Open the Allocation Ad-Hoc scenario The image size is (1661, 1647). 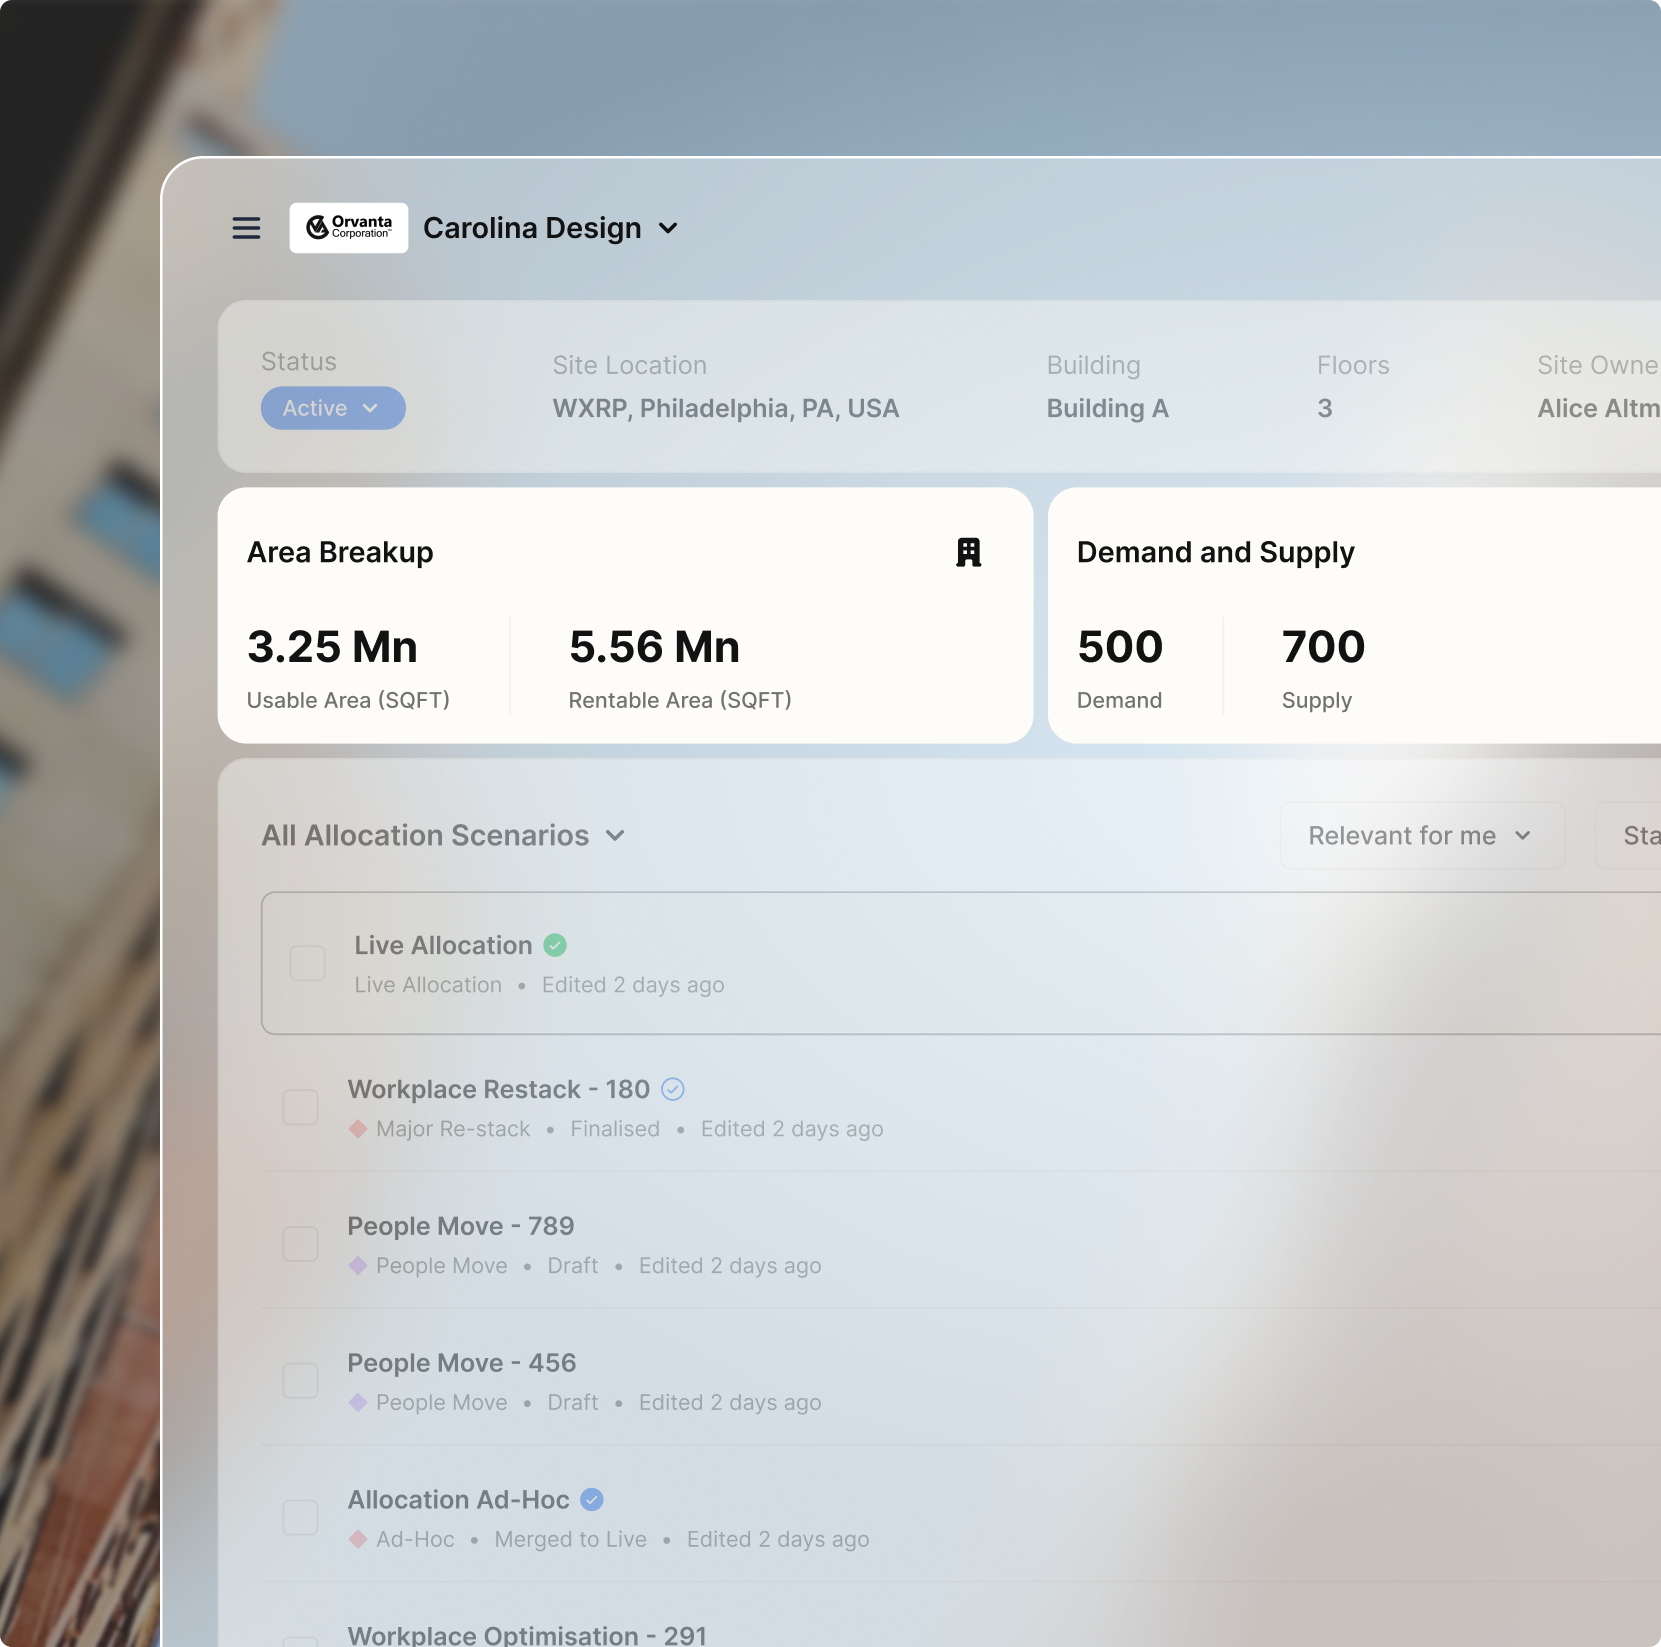coord(458,1499)
